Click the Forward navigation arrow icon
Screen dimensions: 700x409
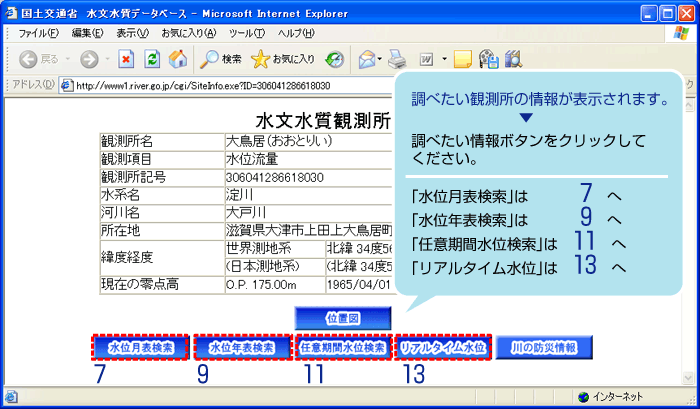tap(89, 59)
